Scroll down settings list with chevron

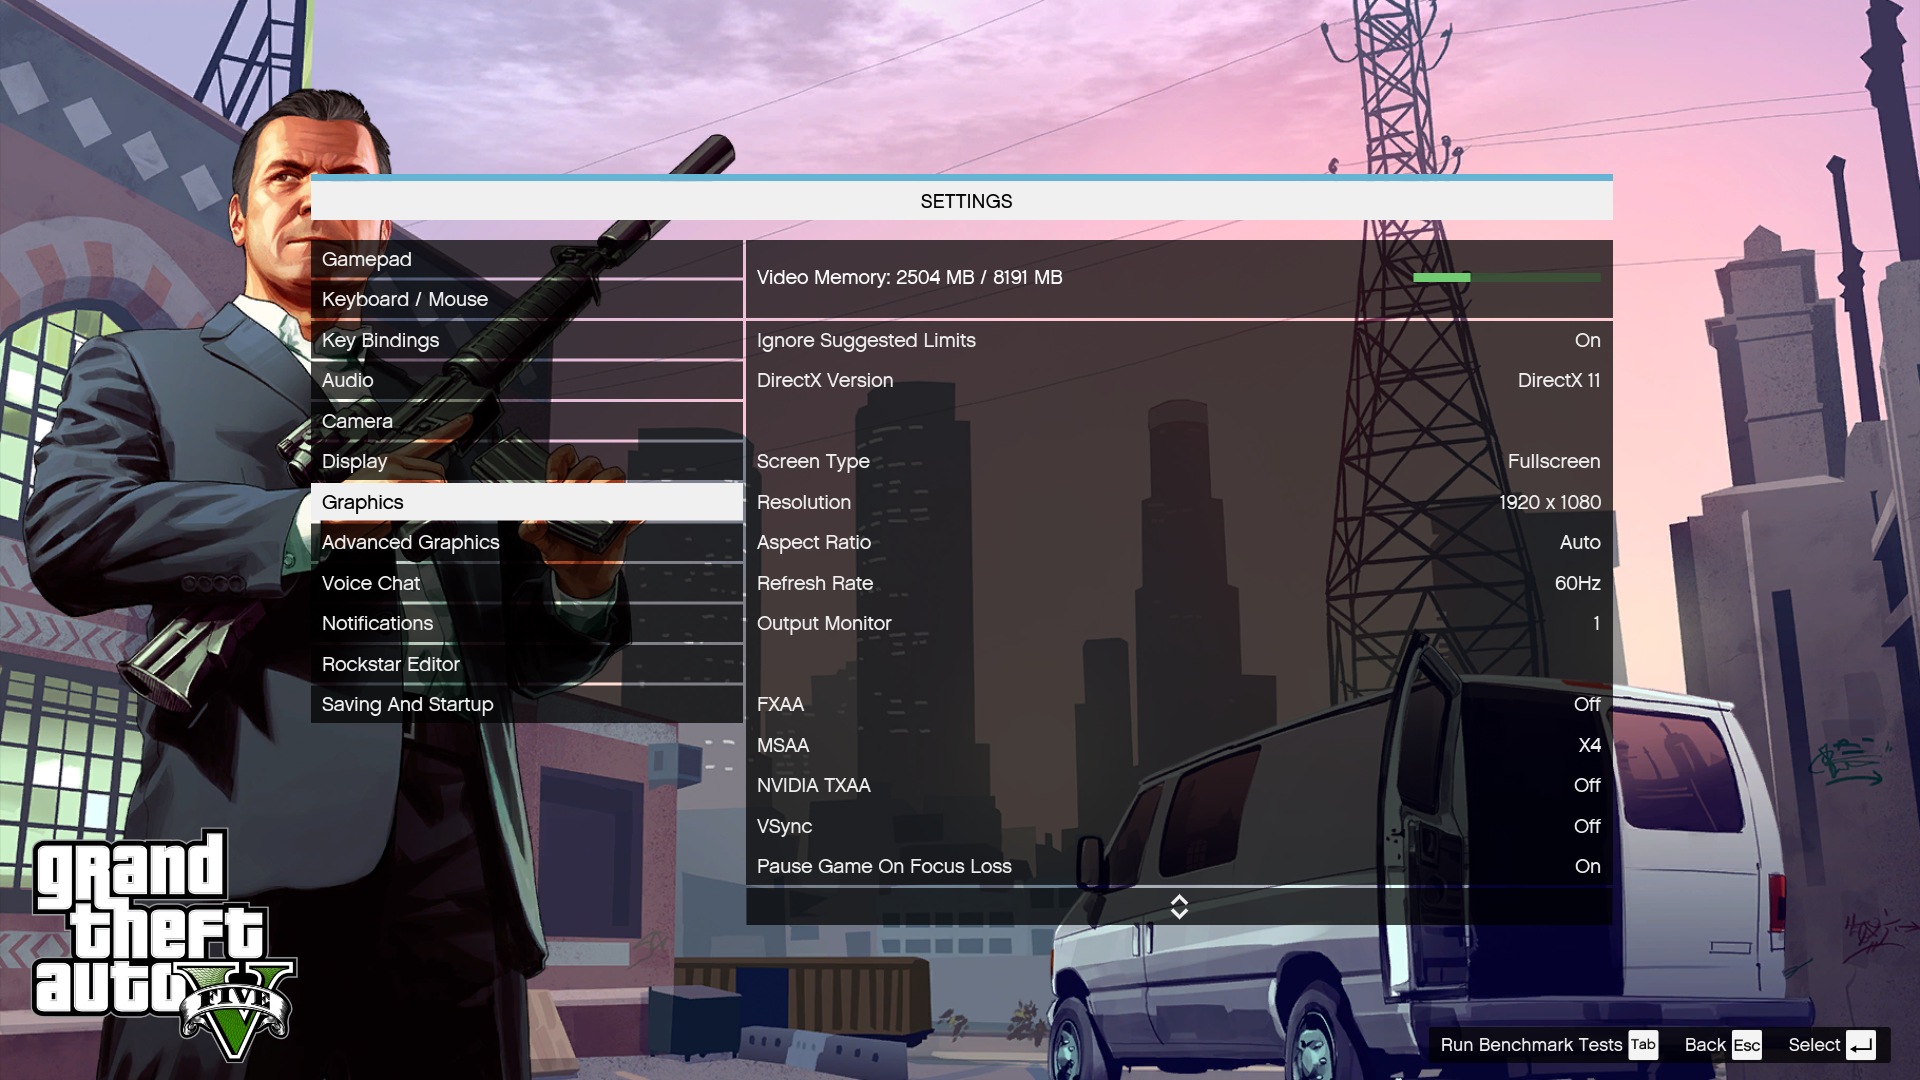[1178, 915]
